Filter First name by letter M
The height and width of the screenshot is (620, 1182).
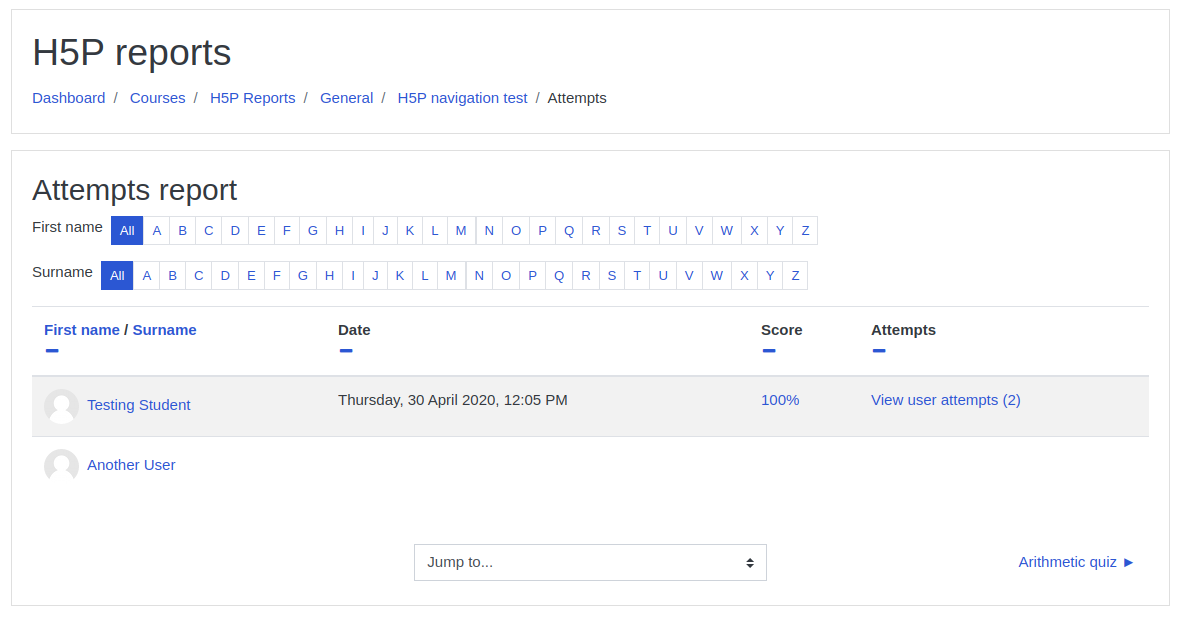tap(461, 231)
